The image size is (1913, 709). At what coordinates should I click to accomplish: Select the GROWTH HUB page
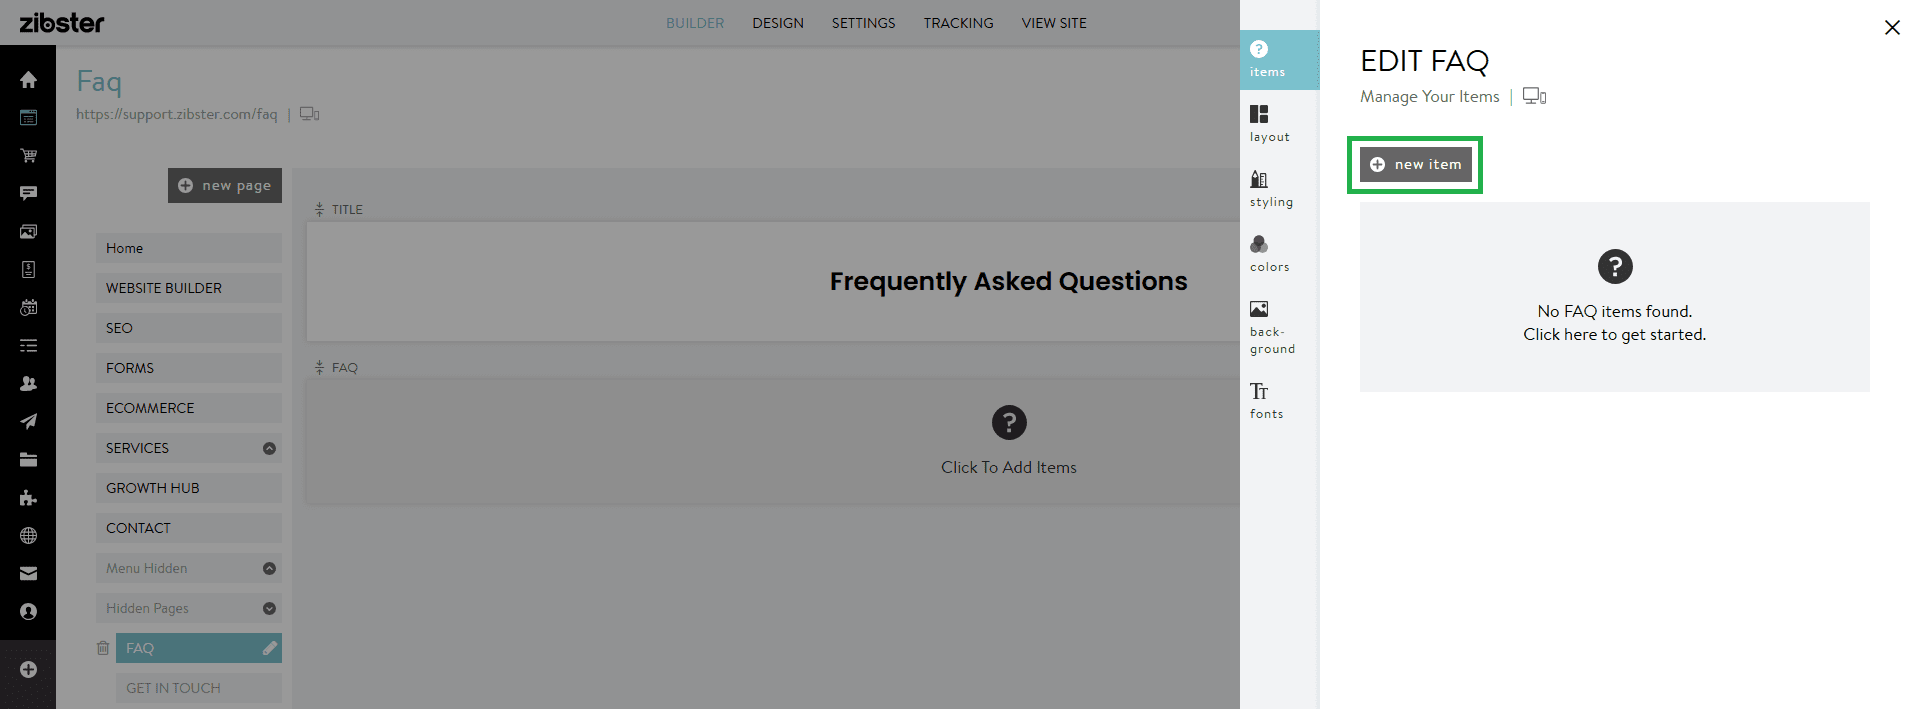(189, 488)
